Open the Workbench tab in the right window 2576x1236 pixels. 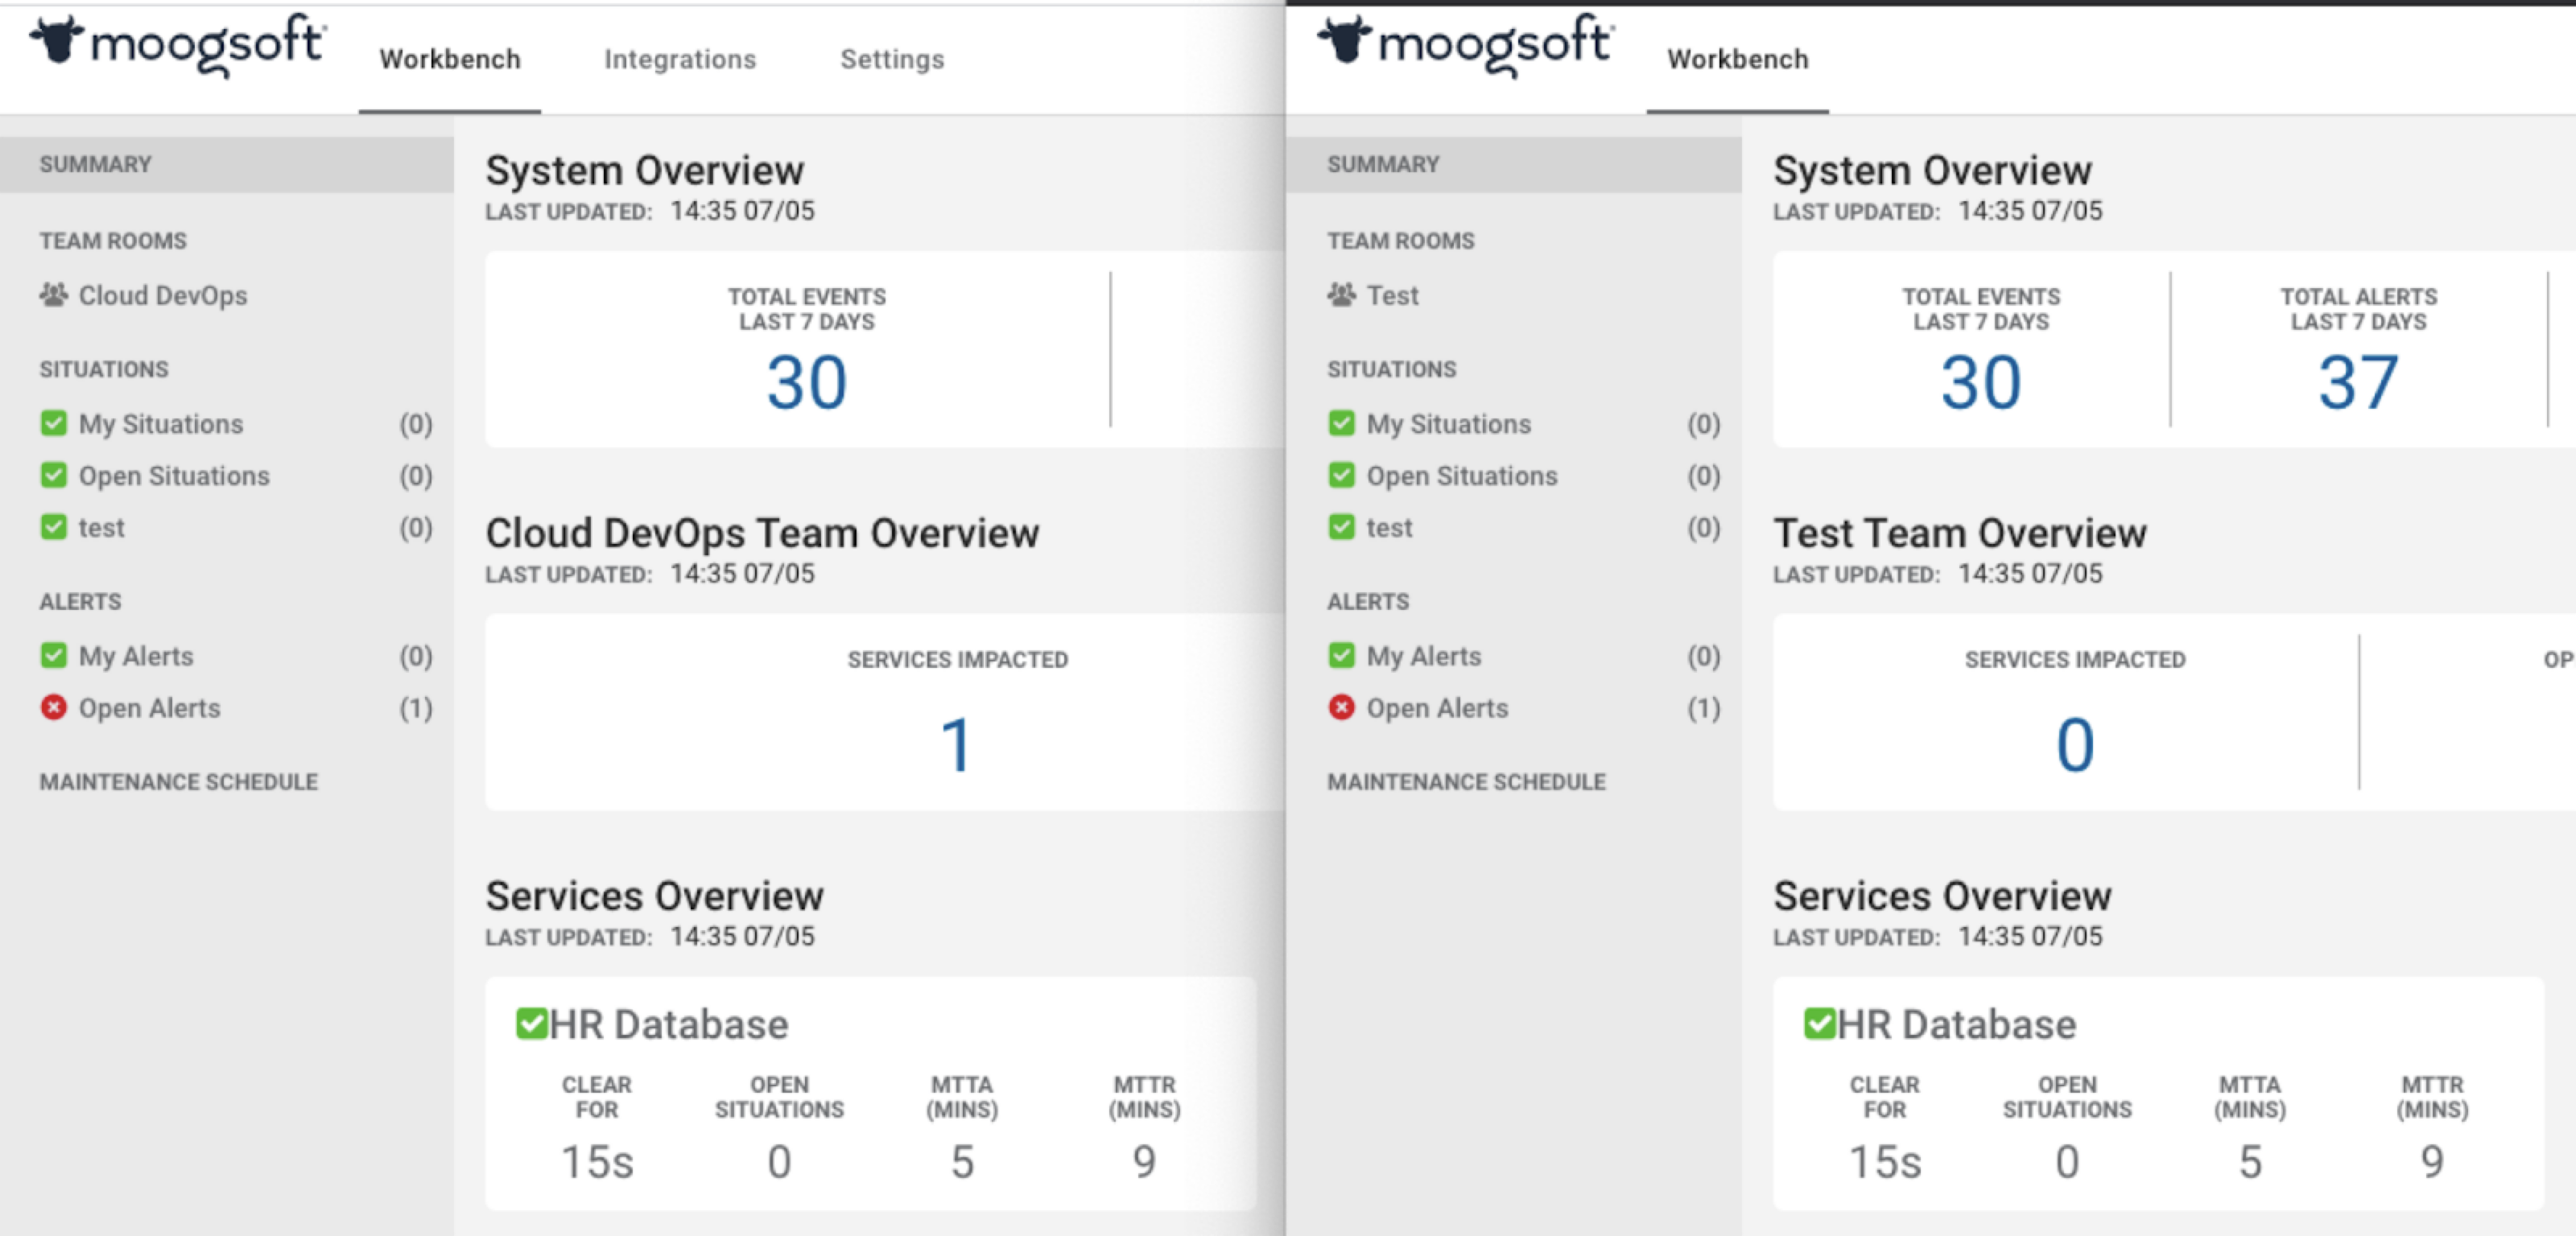[x=1738, y=60]
